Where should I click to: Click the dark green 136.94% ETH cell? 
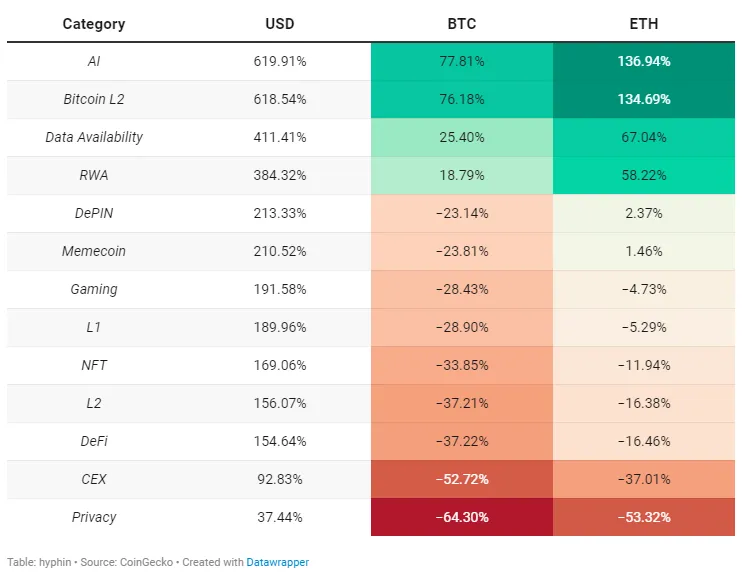644,62
